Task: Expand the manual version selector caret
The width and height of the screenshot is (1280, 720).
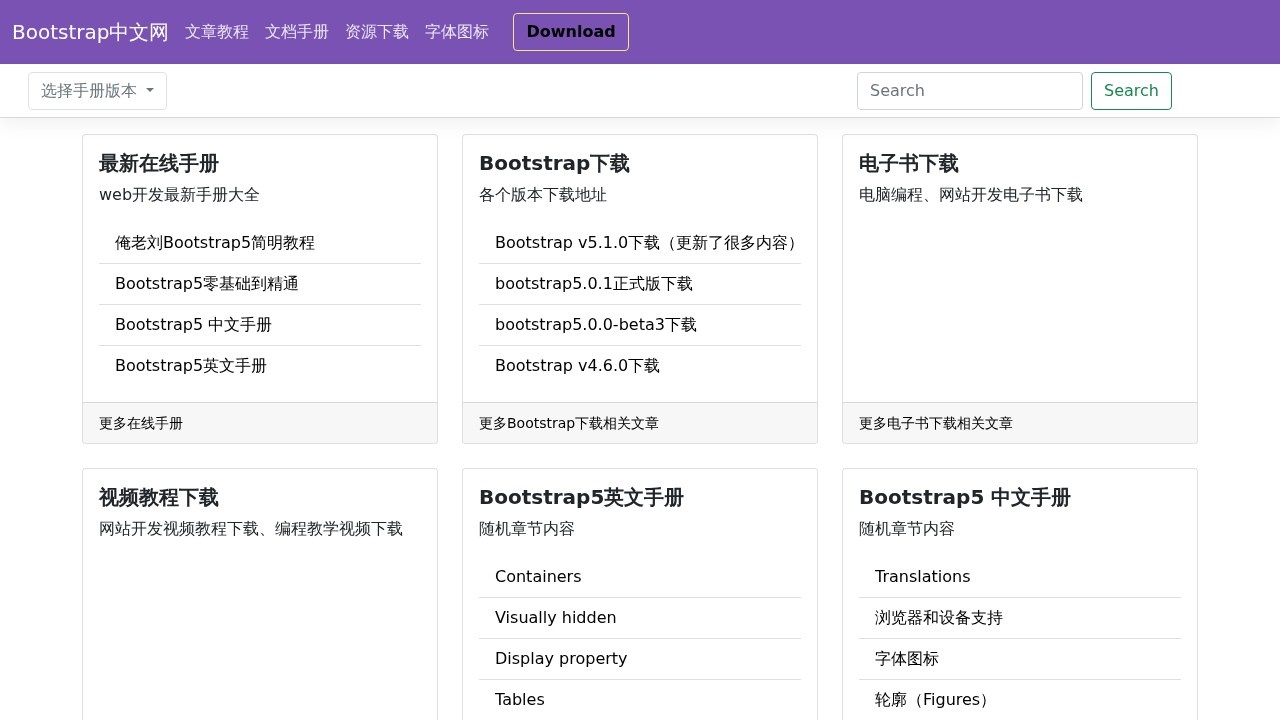Action: [150, 91]
